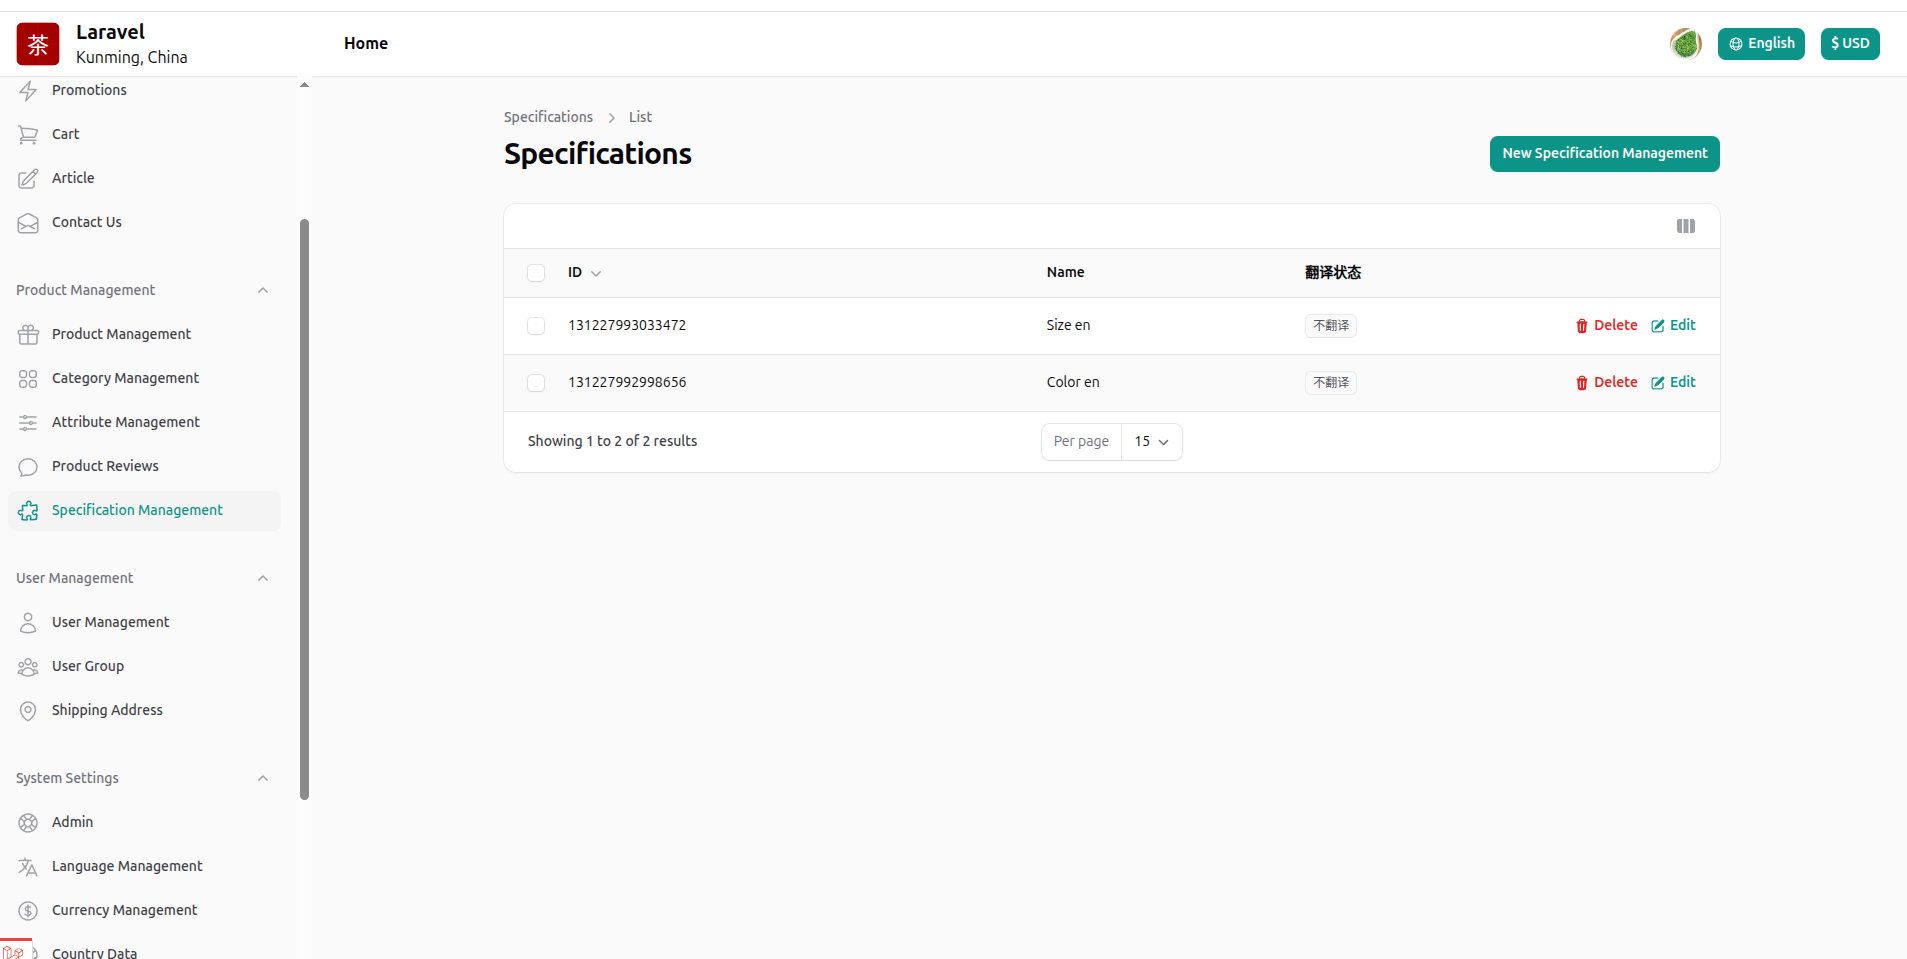Open the Per page dropdown
Screen dimensions: 1907x959
(1151, 442)
